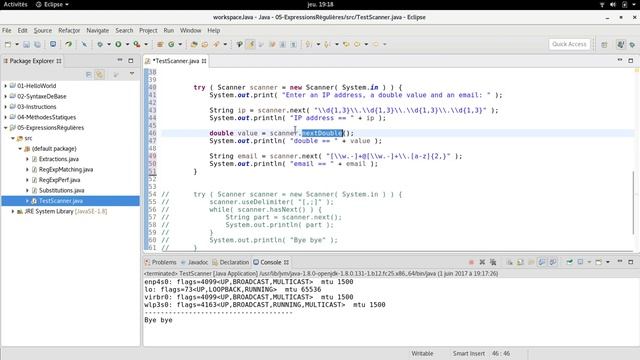
Task: Click the Debug toolbar icon
Action: [x=100, y=44]
